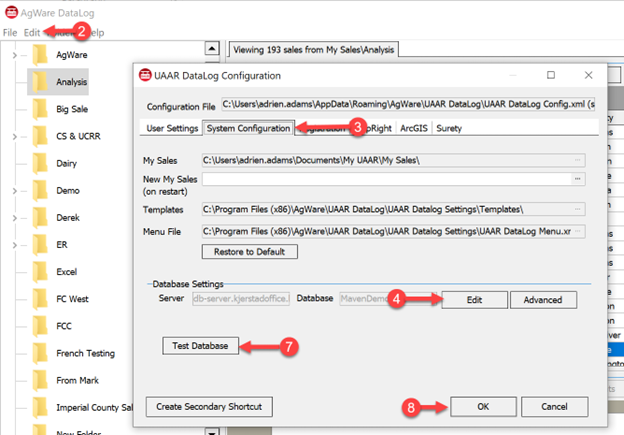Image resolution: width=624 pixels, height=435 pixels.
Task: Select the ER folder
Action: 62,245
